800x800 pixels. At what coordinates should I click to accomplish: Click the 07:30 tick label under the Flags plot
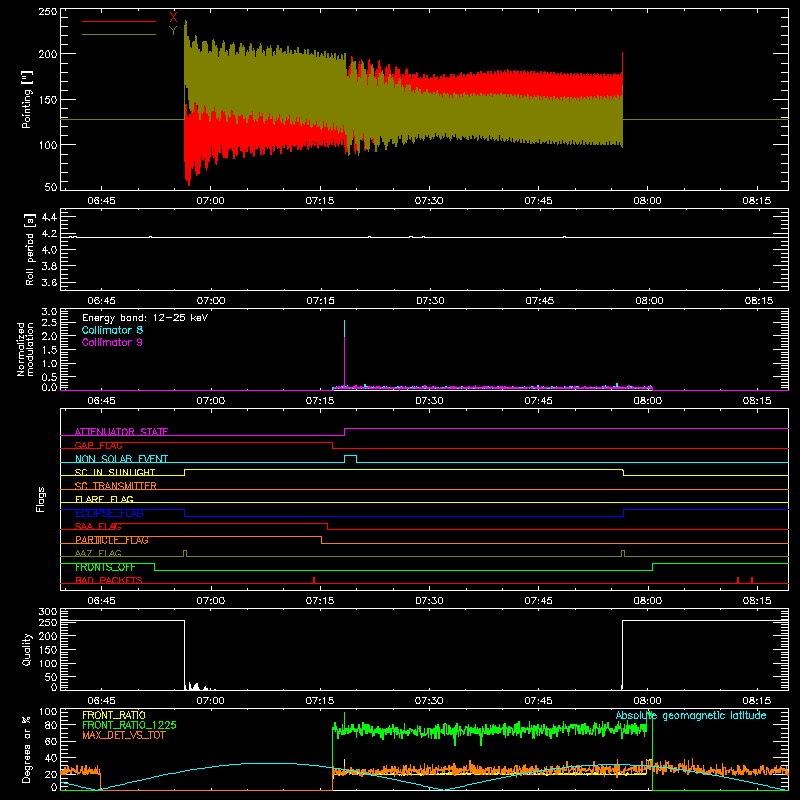[429, 601]
